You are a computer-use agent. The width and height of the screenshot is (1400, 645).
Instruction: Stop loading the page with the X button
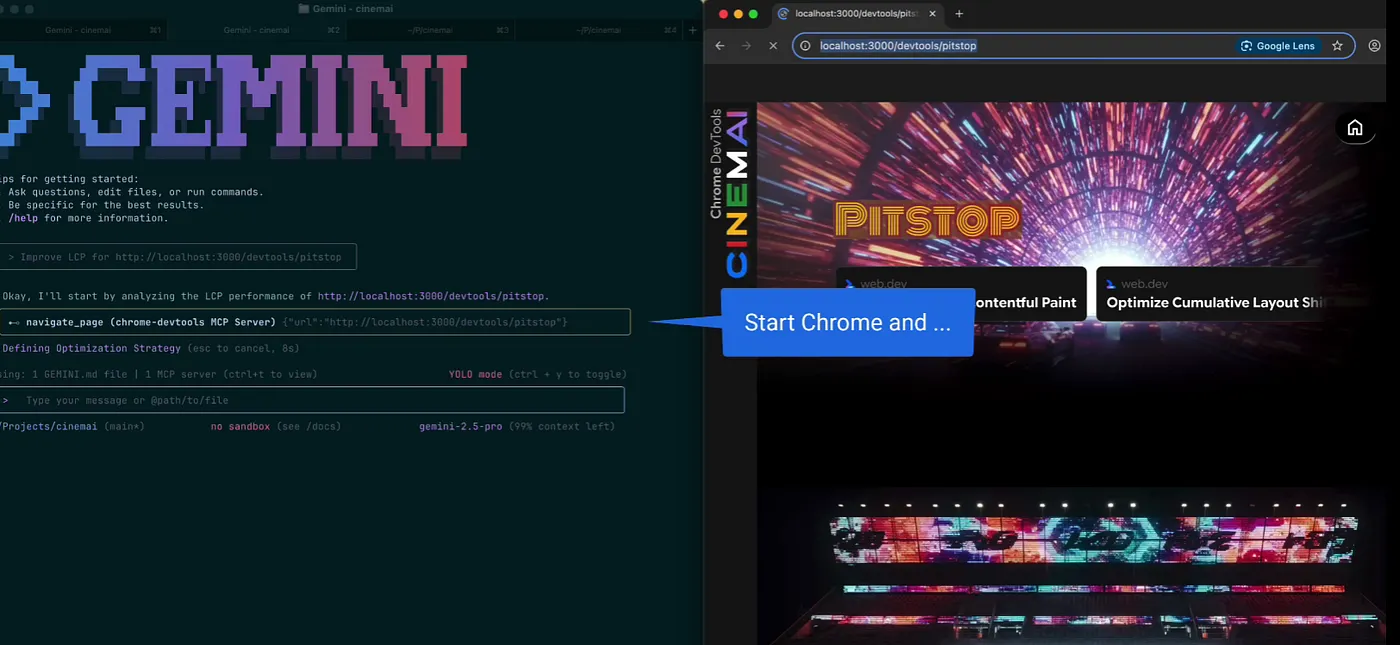(x=773, y=46)
